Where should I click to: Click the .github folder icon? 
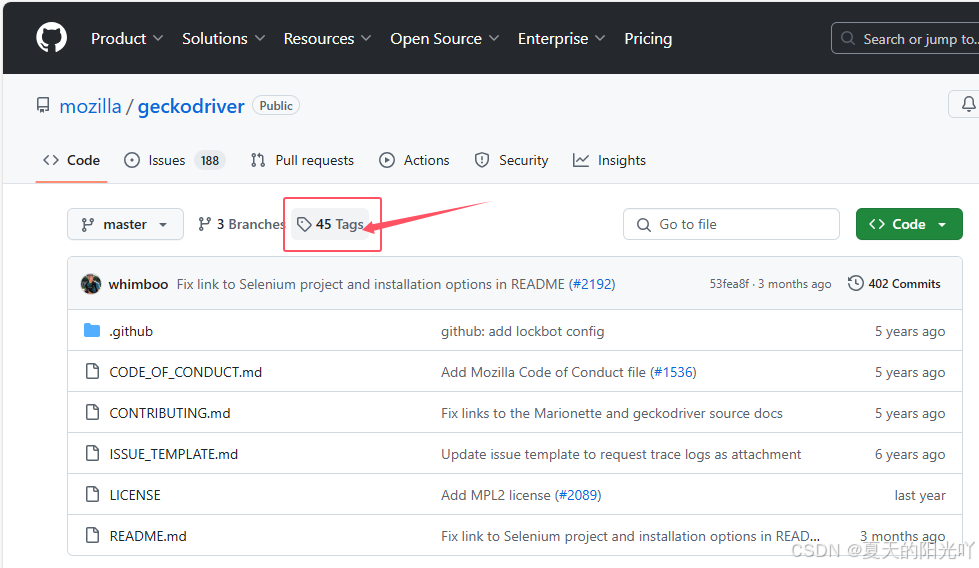pos(92,330)
